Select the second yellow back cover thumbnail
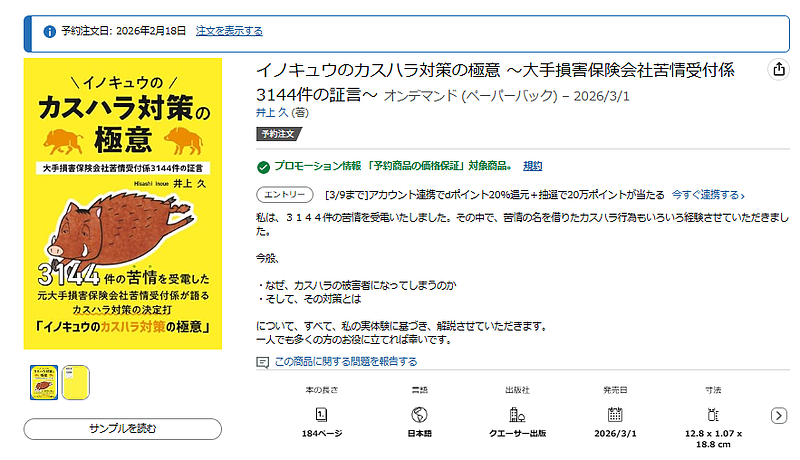This screenshot has width=800, height=460. (x=76, y=382)
